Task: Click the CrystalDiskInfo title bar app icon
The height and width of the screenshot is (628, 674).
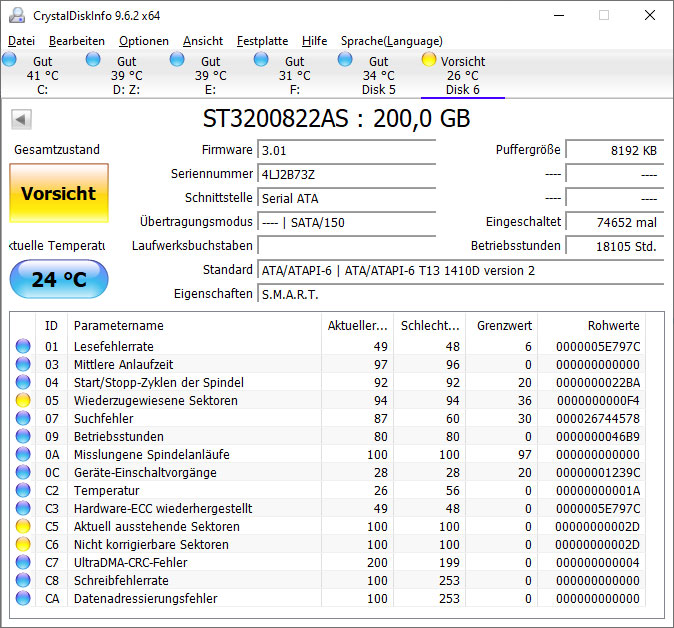Action: point(17,15)
